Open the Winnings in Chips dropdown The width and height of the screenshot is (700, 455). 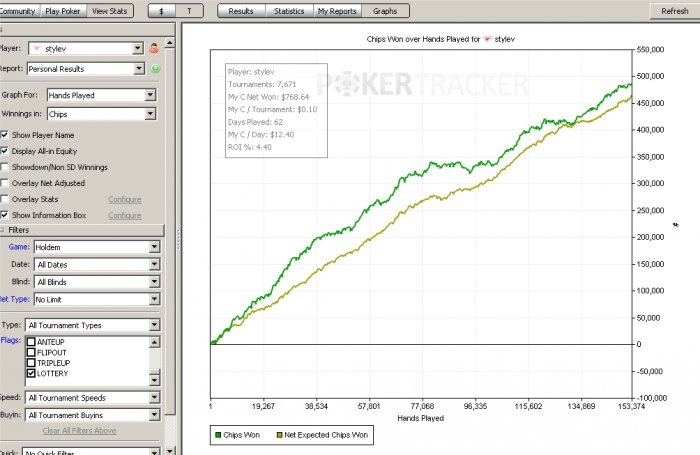coord(102,114)
